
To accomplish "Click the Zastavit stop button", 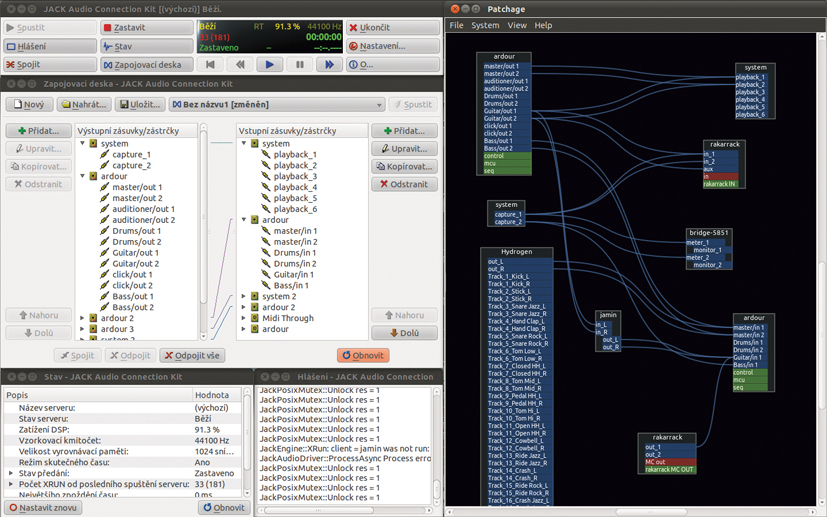I will click(147, 27).
